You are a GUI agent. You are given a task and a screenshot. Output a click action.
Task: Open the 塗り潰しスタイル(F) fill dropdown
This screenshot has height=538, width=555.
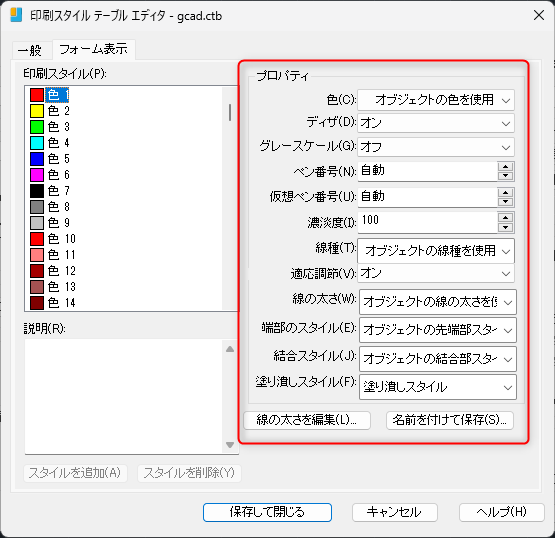pyautogui.click(x=438, y=387)
